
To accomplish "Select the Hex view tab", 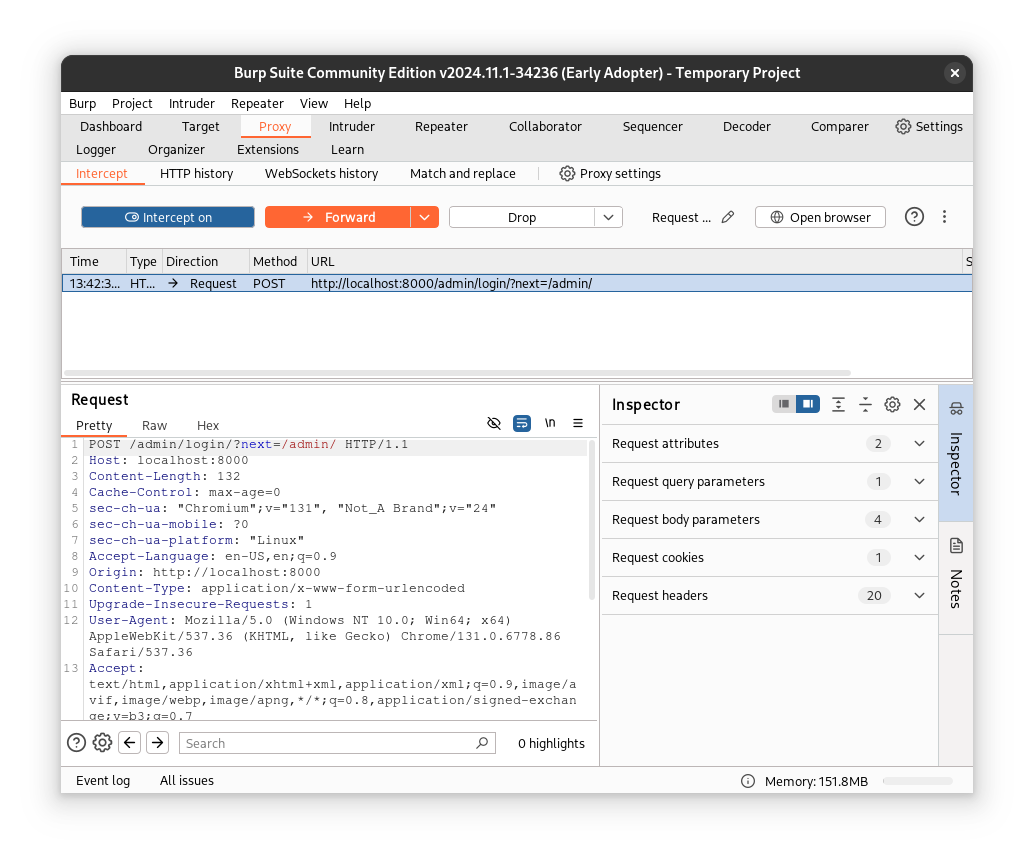I will [x=208, y=426].
